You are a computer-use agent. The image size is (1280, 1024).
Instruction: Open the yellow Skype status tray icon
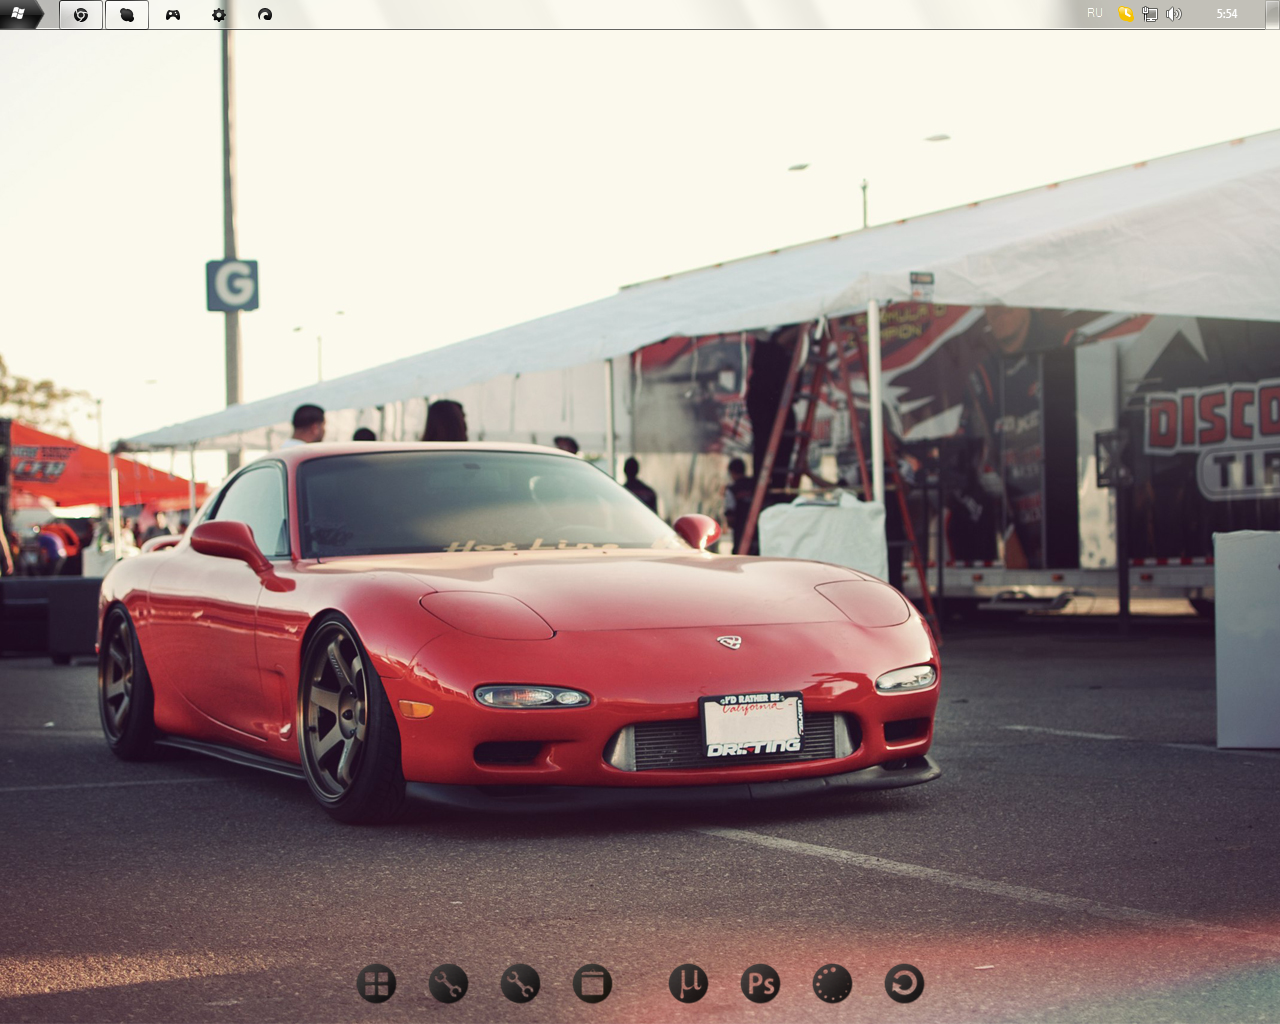pos(1126,14)
